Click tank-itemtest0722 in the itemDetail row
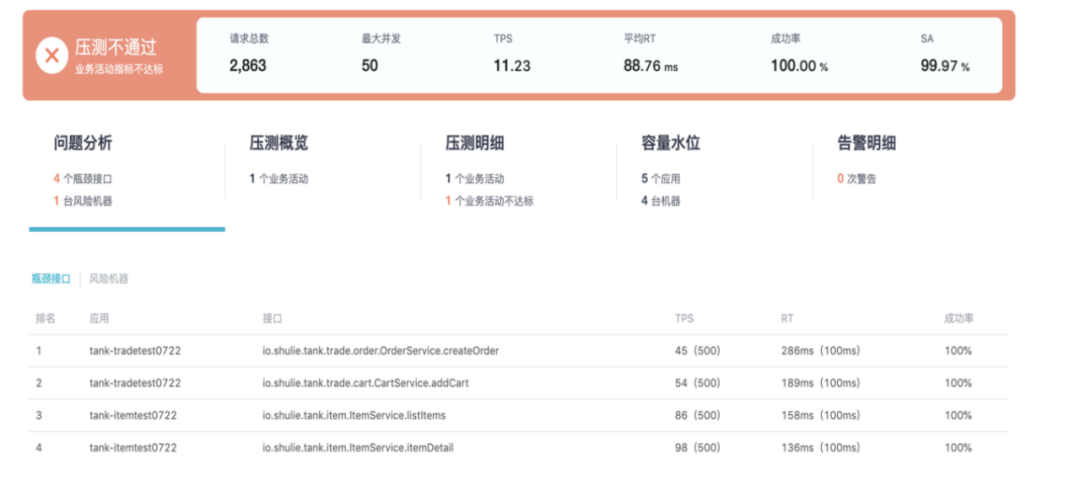The width and height of the screenshot is (1080, 502). [x=133, y=448]
